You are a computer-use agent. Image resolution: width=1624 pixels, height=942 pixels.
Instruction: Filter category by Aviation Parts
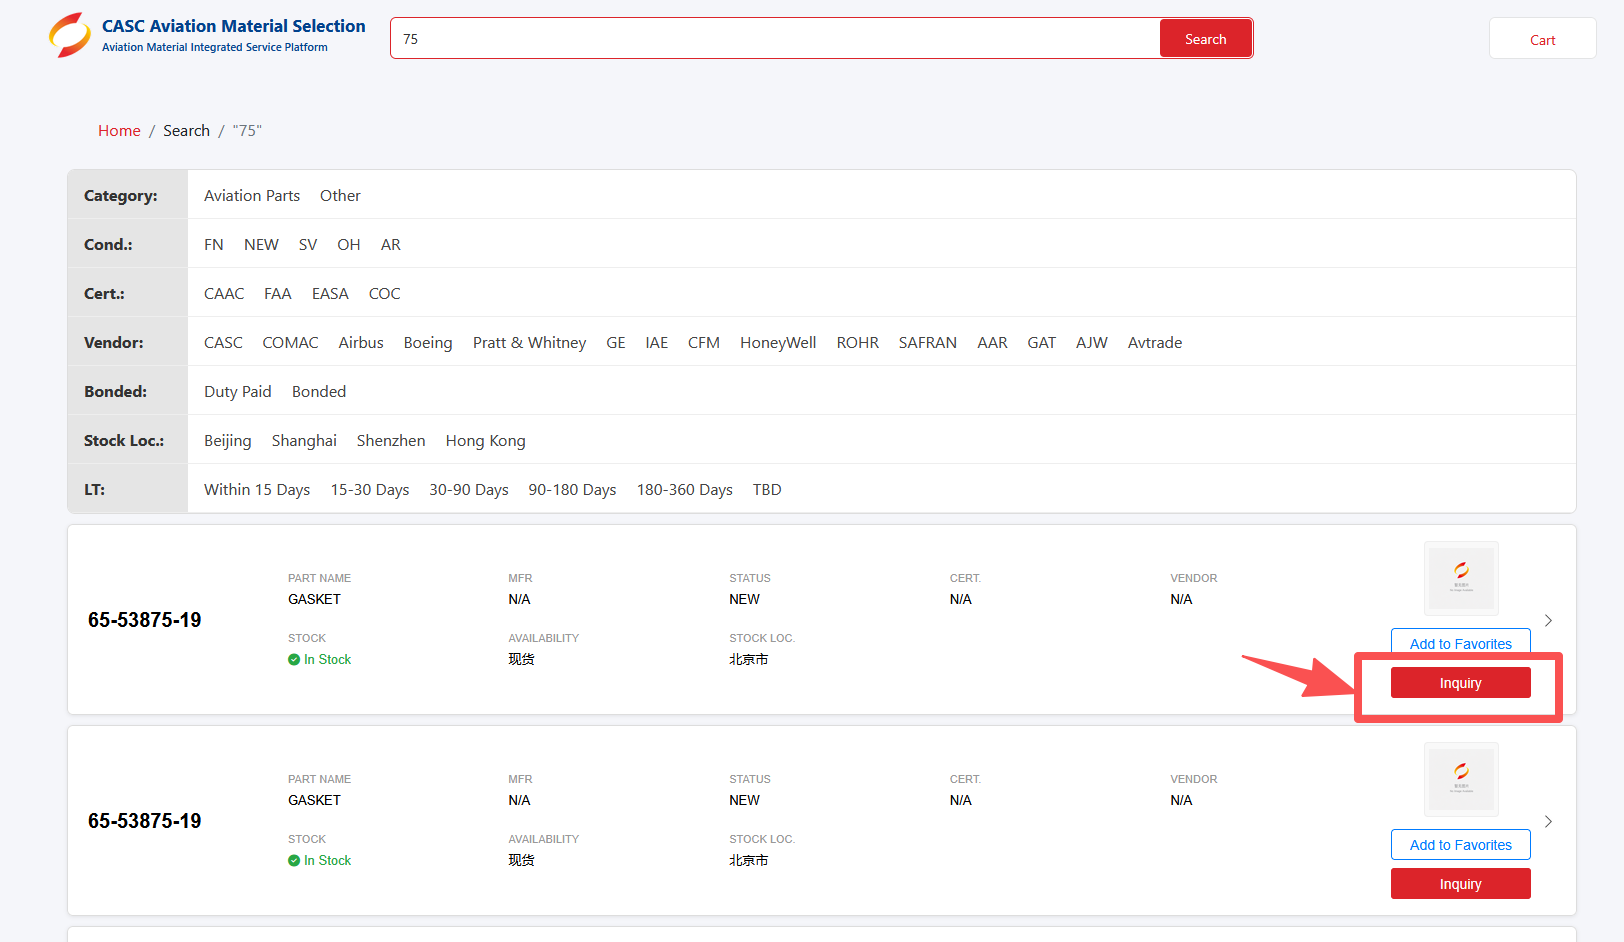click(252, 196)
